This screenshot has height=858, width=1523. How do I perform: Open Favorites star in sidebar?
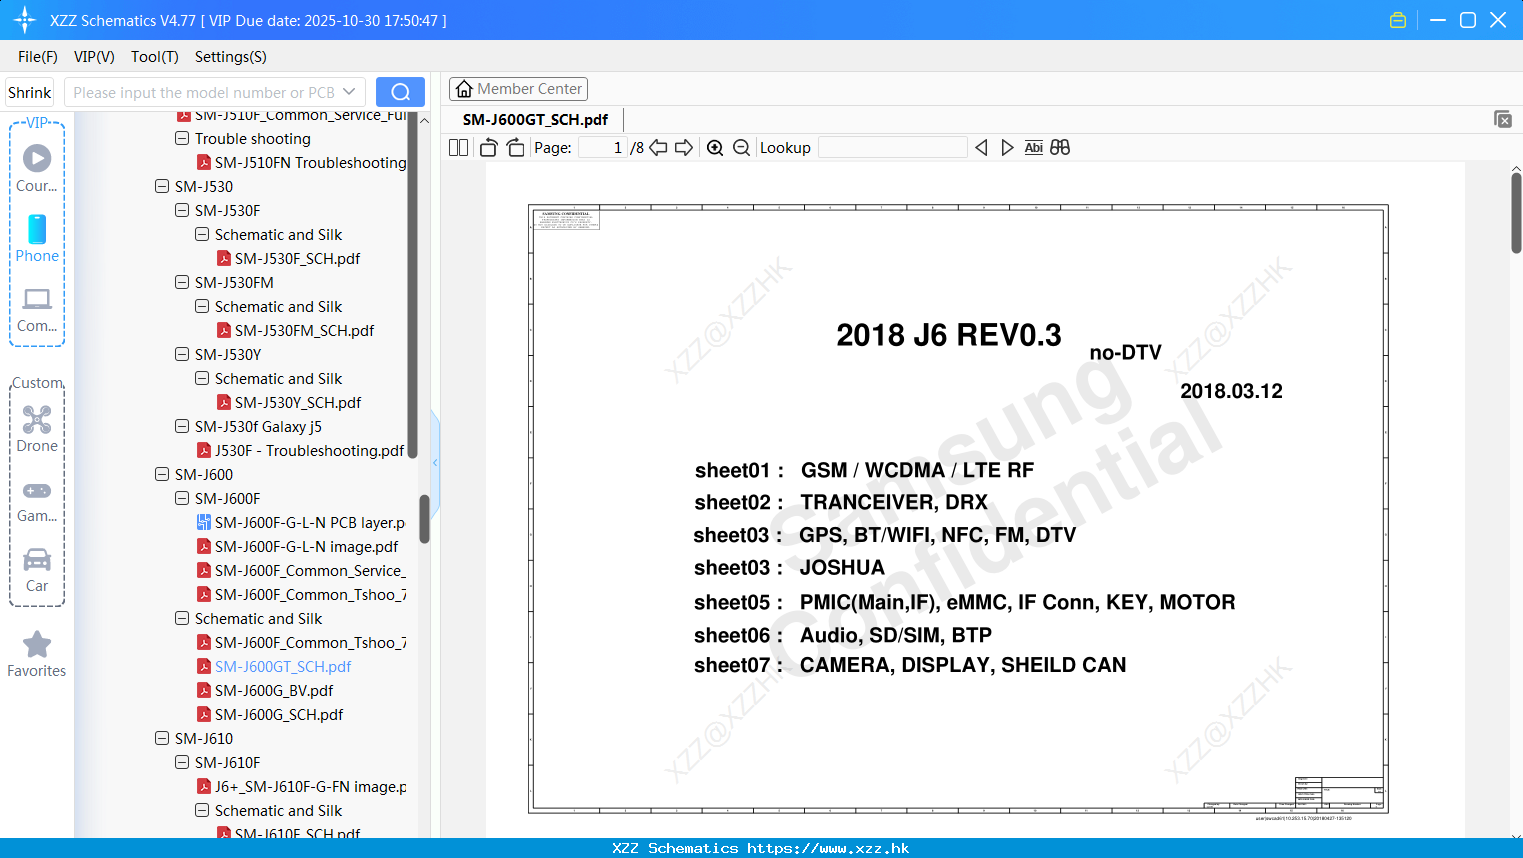point(37,654)
